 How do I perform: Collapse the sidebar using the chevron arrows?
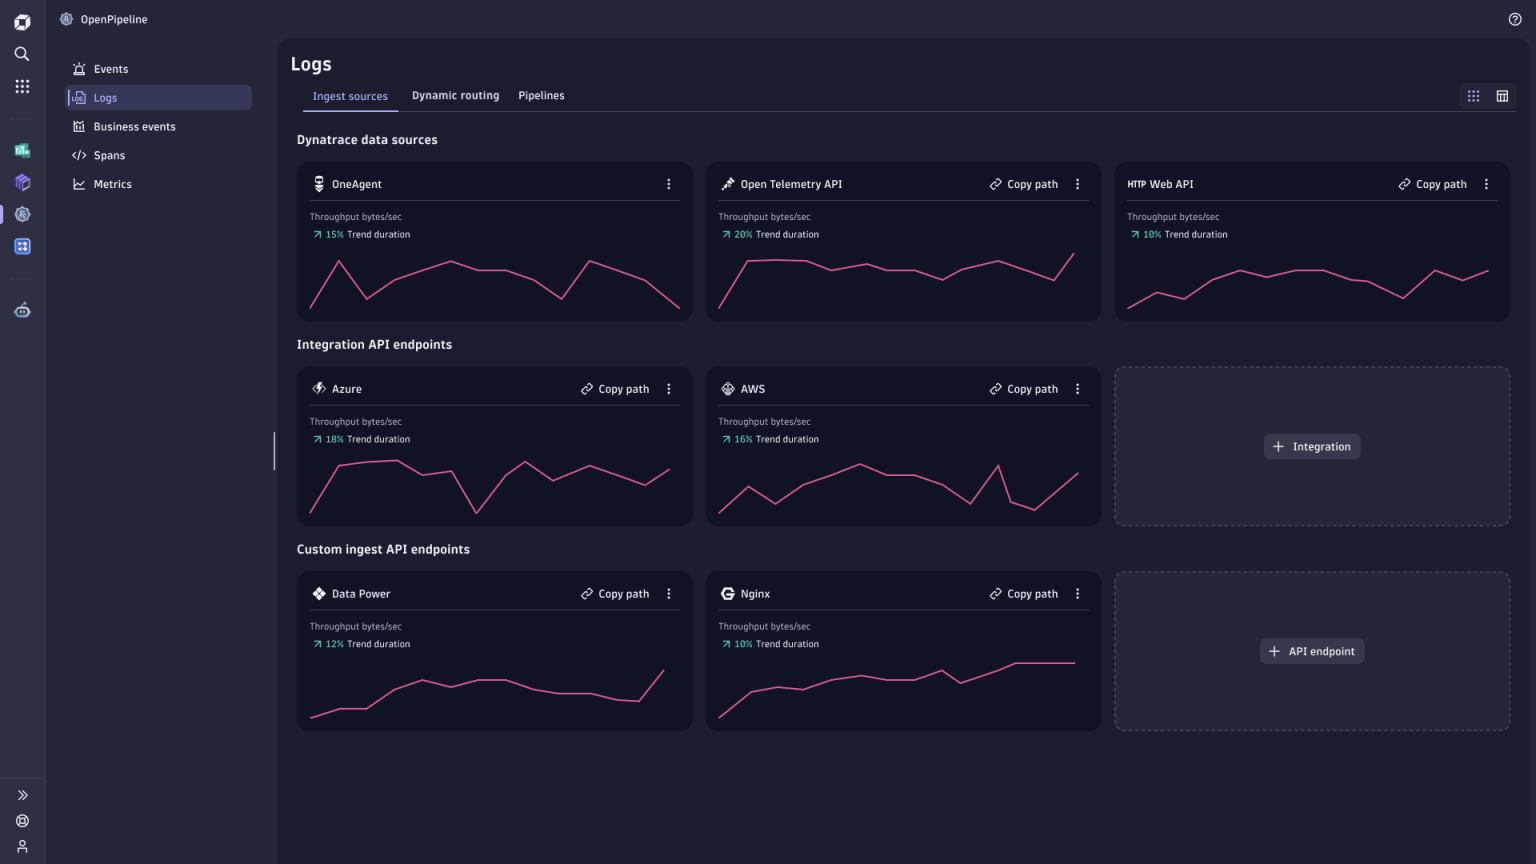point(22,794)
